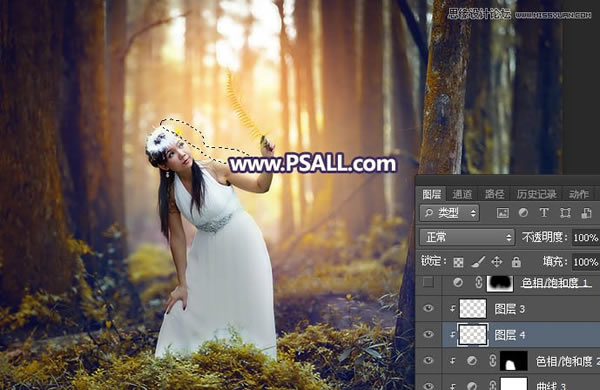Select layer named 图层 3

click(x=509, y=308)
